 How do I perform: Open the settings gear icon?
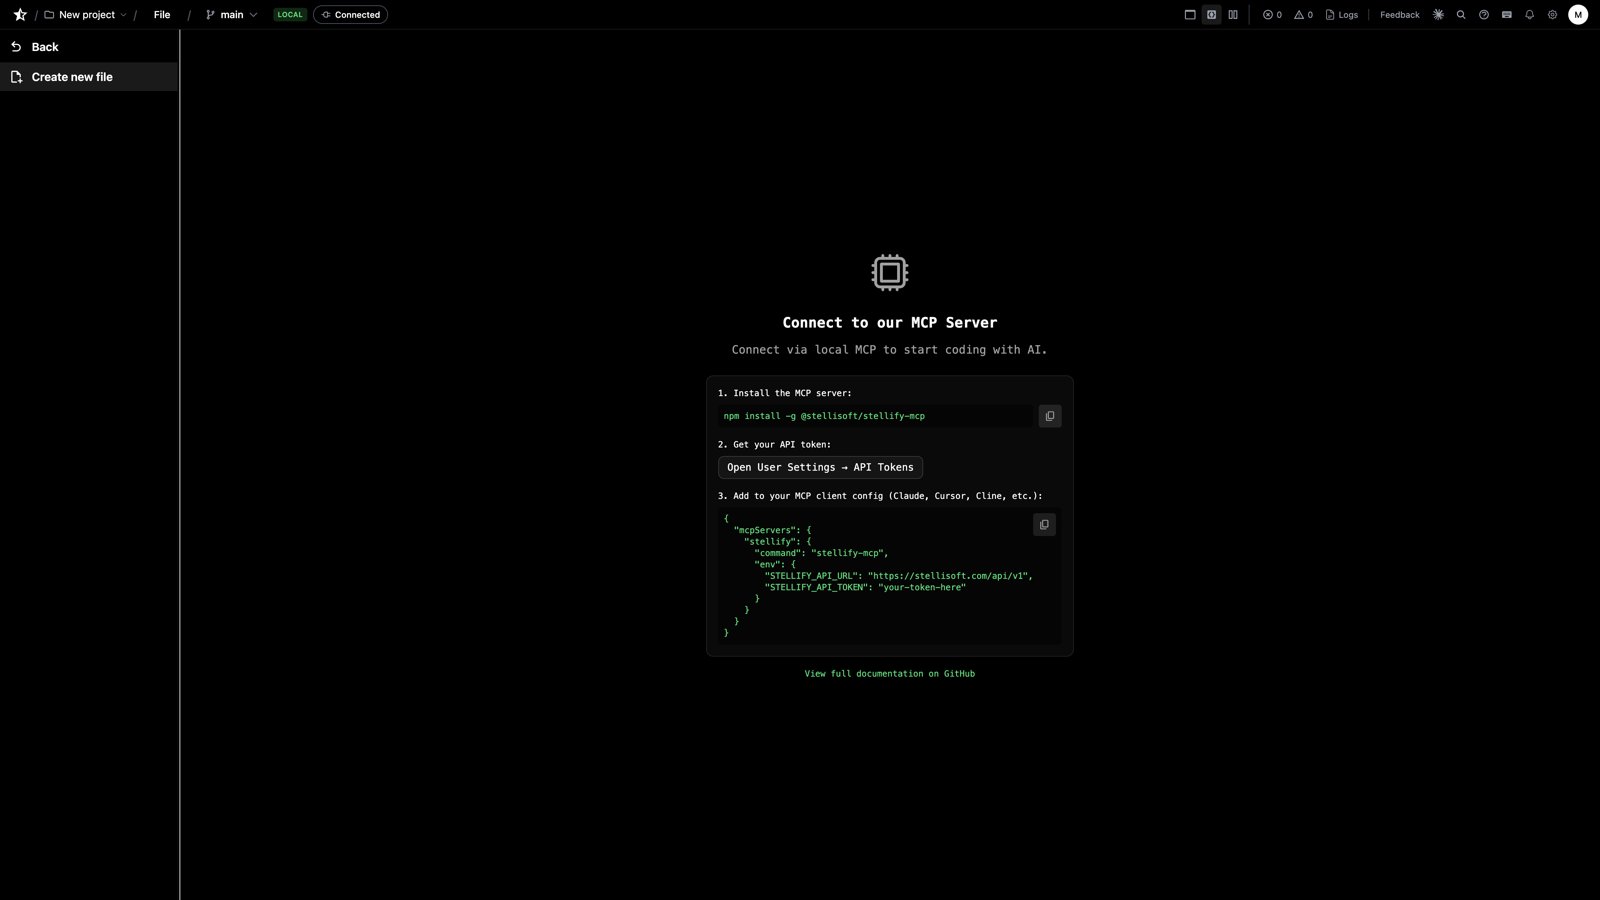(x=1552, y=15)
